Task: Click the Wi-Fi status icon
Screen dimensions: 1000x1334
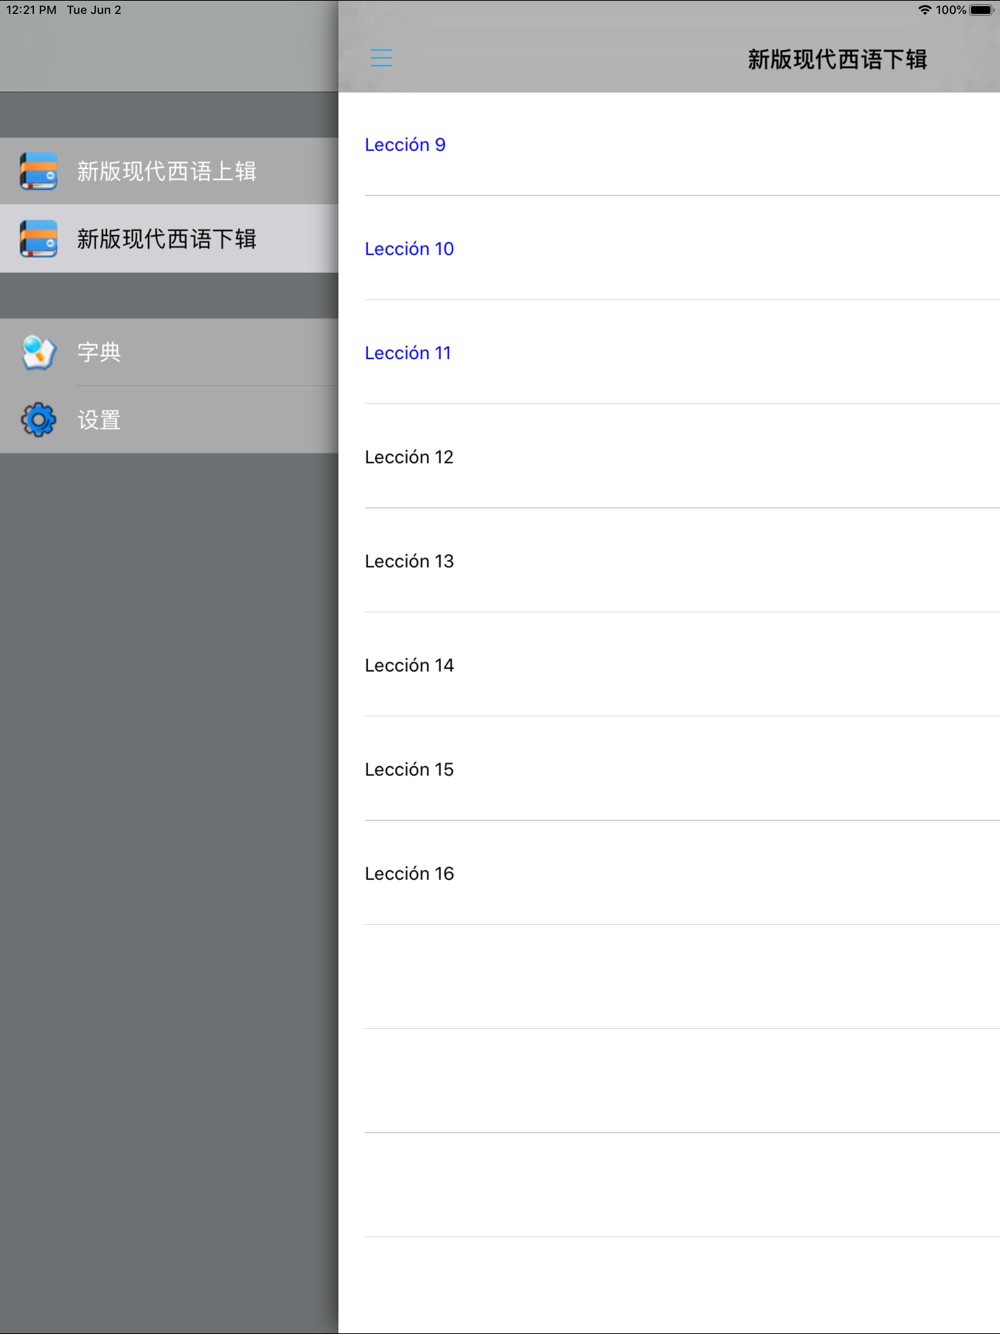Action: click(x=925, y=10)
